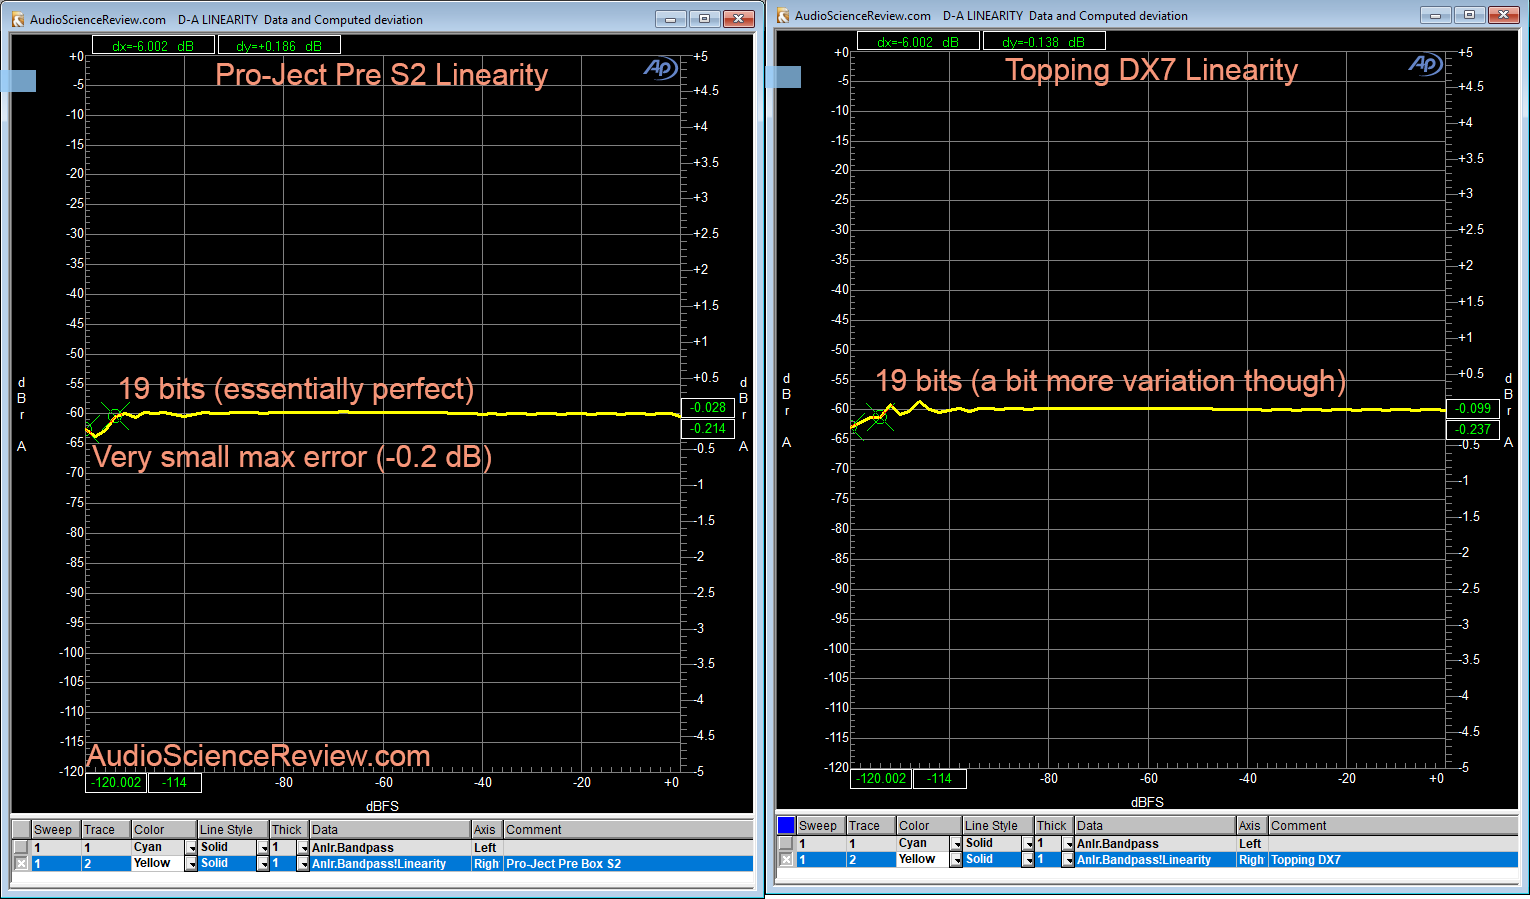Click the -114 cursor box under the Pro-Ject graph
The height and width of the screenshot is (899, 1530).
pos(175,783)
